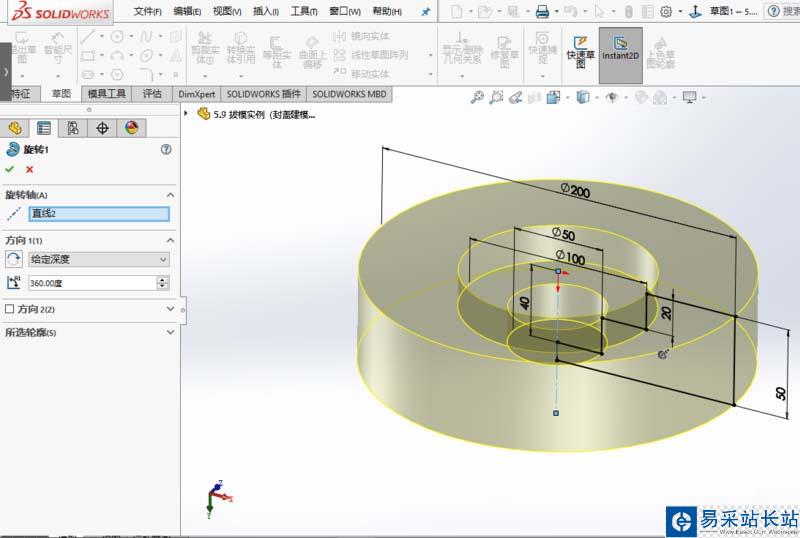800x538 pixels.
Task: Open the 给定深度 revolve type dropdown
Action: click(99, 259)
